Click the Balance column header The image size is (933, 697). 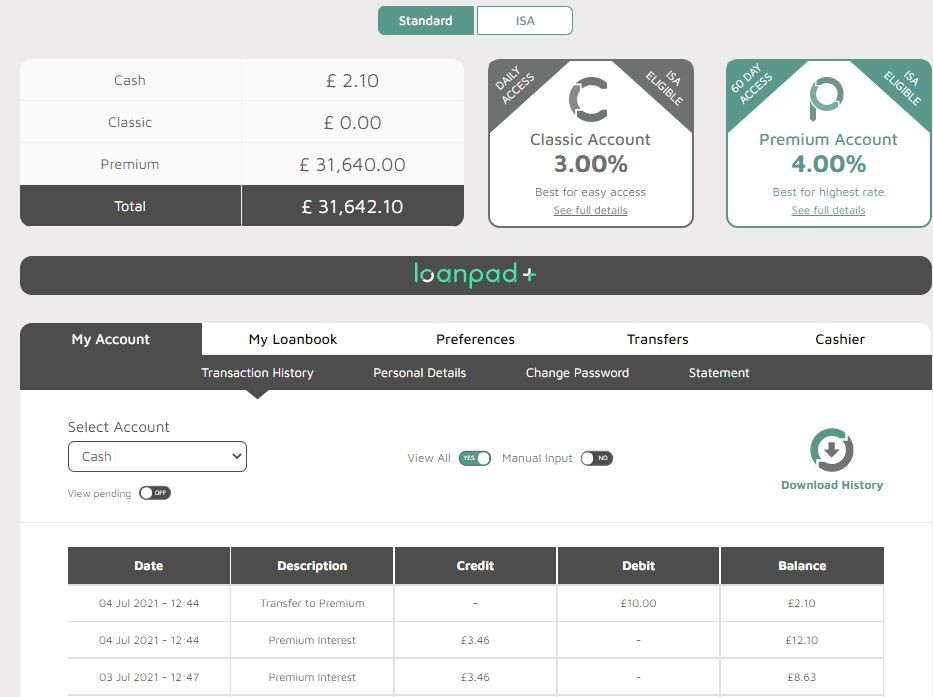(x=802, y=565)
